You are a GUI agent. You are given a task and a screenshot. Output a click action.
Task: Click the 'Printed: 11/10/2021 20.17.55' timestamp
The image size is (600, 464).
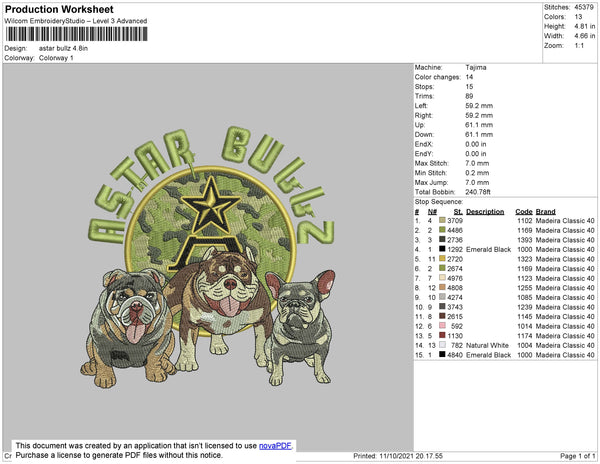pos(398,456)
